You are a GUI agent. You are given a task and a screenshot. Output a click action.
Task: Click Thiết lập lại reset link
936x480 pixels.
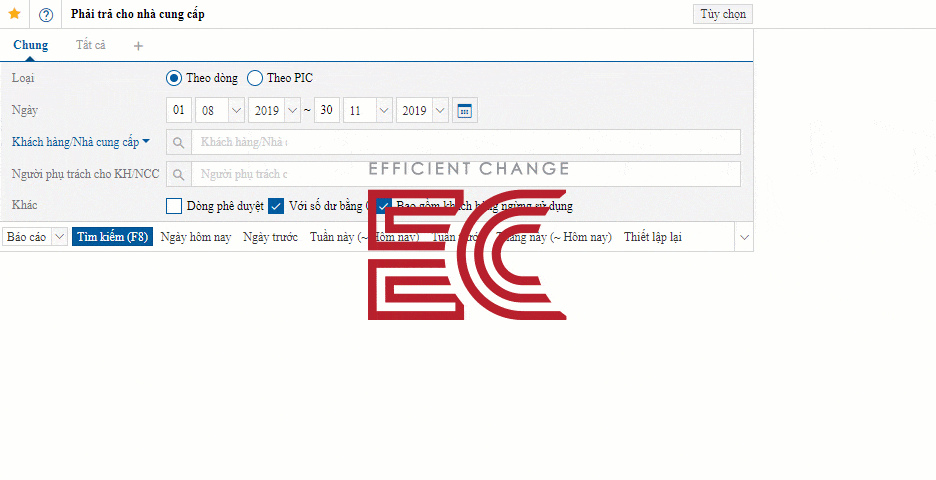tap(653, 237)
